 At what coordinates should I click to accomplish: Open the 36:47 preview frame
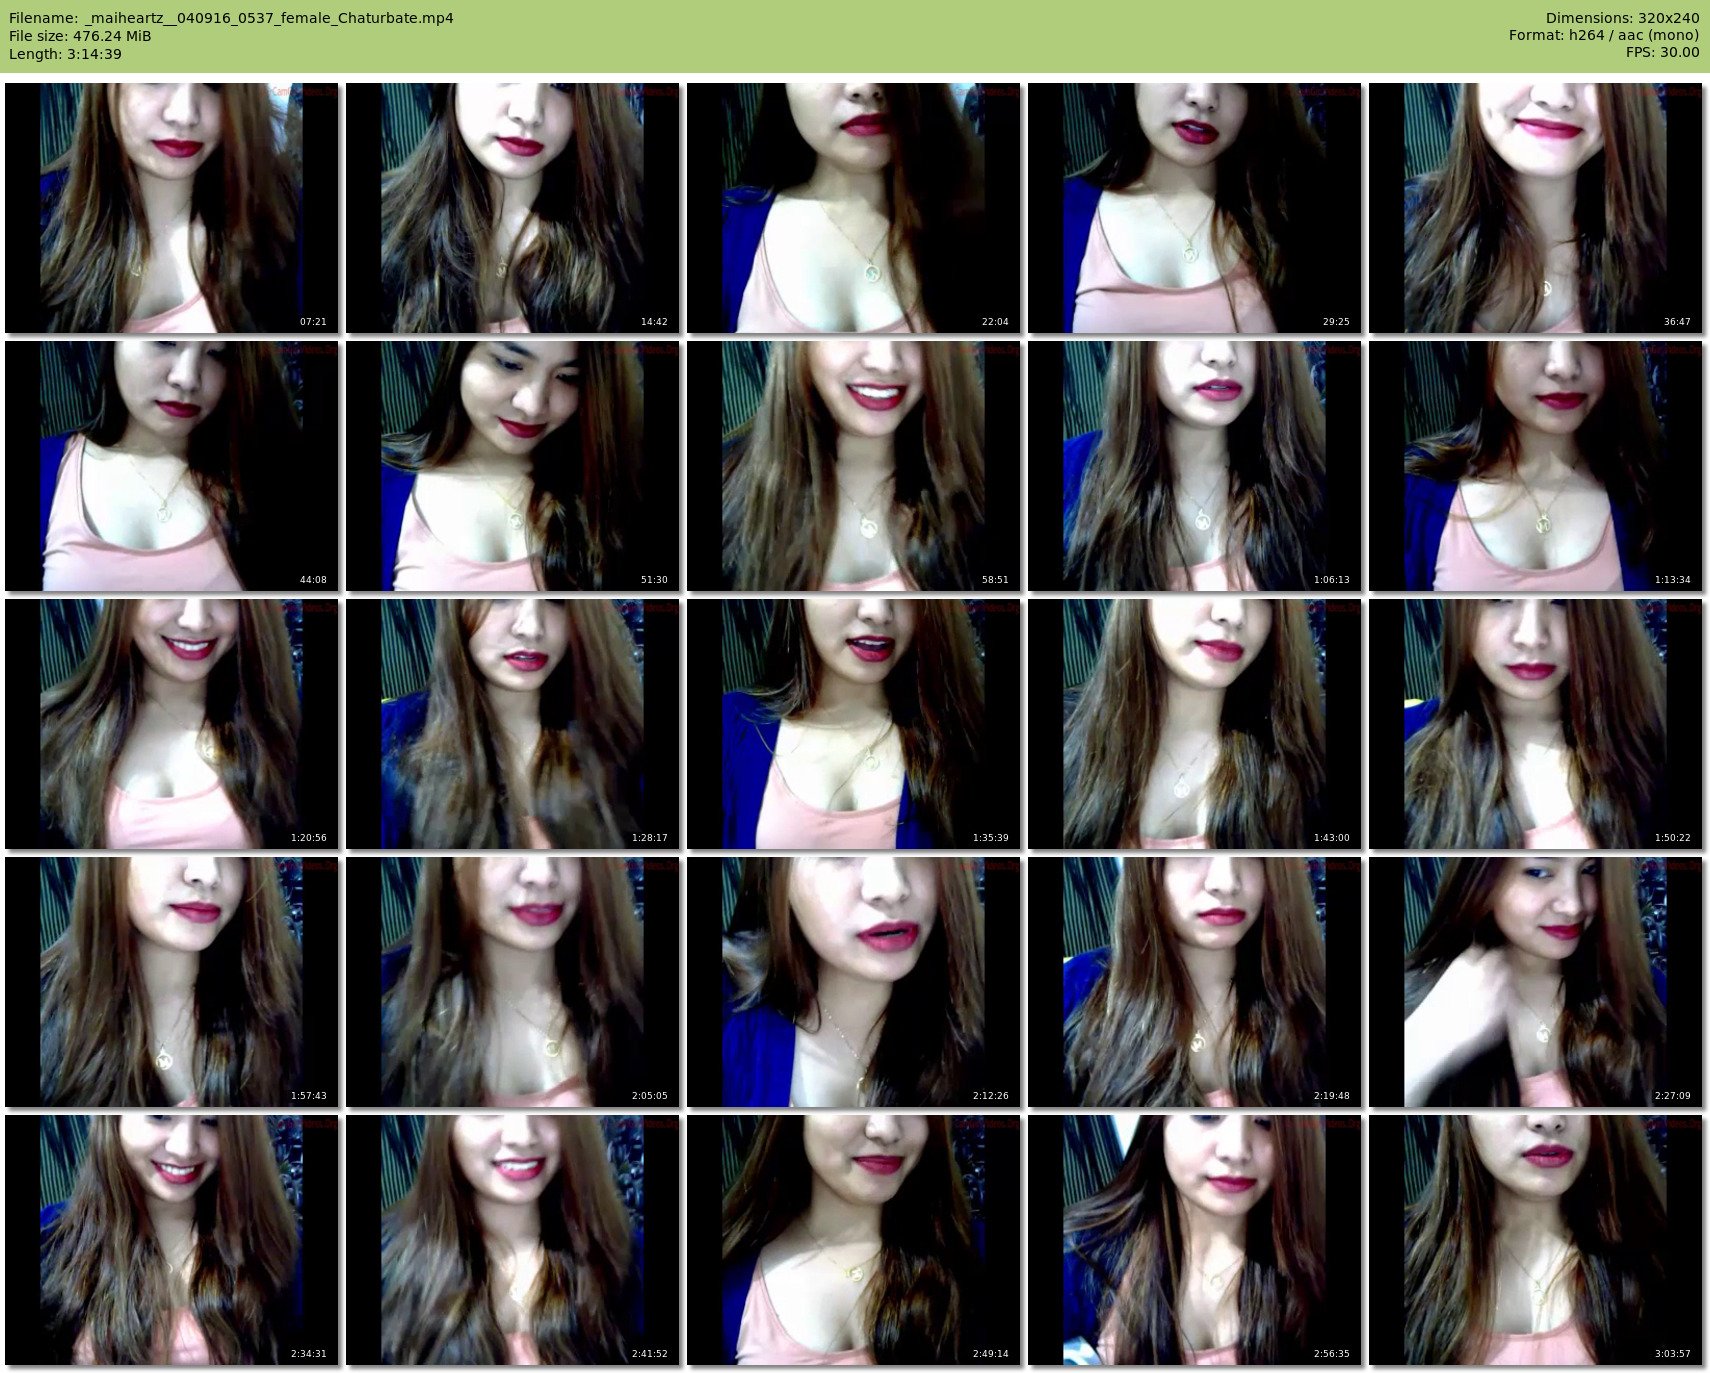click(x=1535, y=208)
